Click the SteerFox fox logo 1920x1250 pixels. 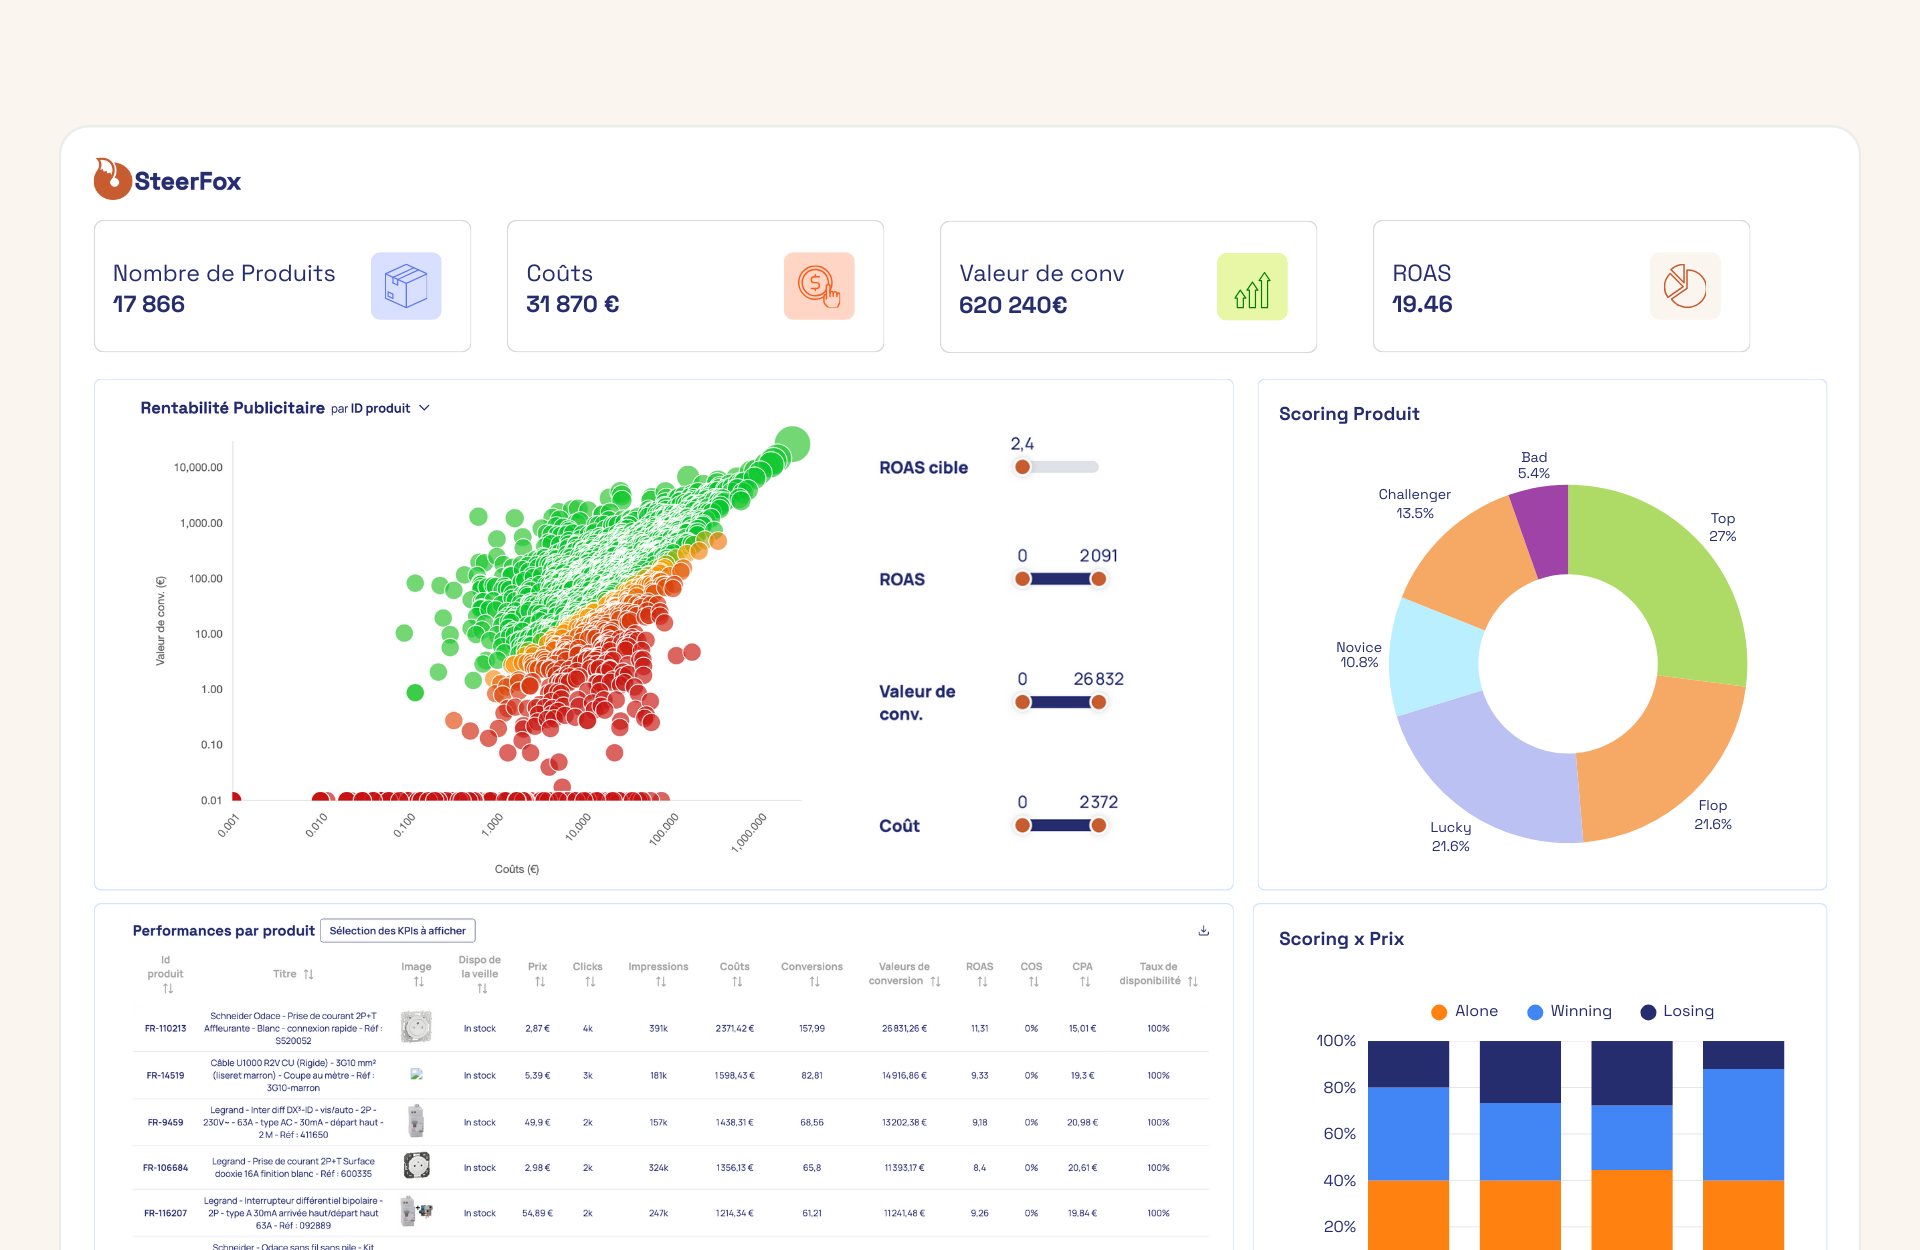click(113, 179)
